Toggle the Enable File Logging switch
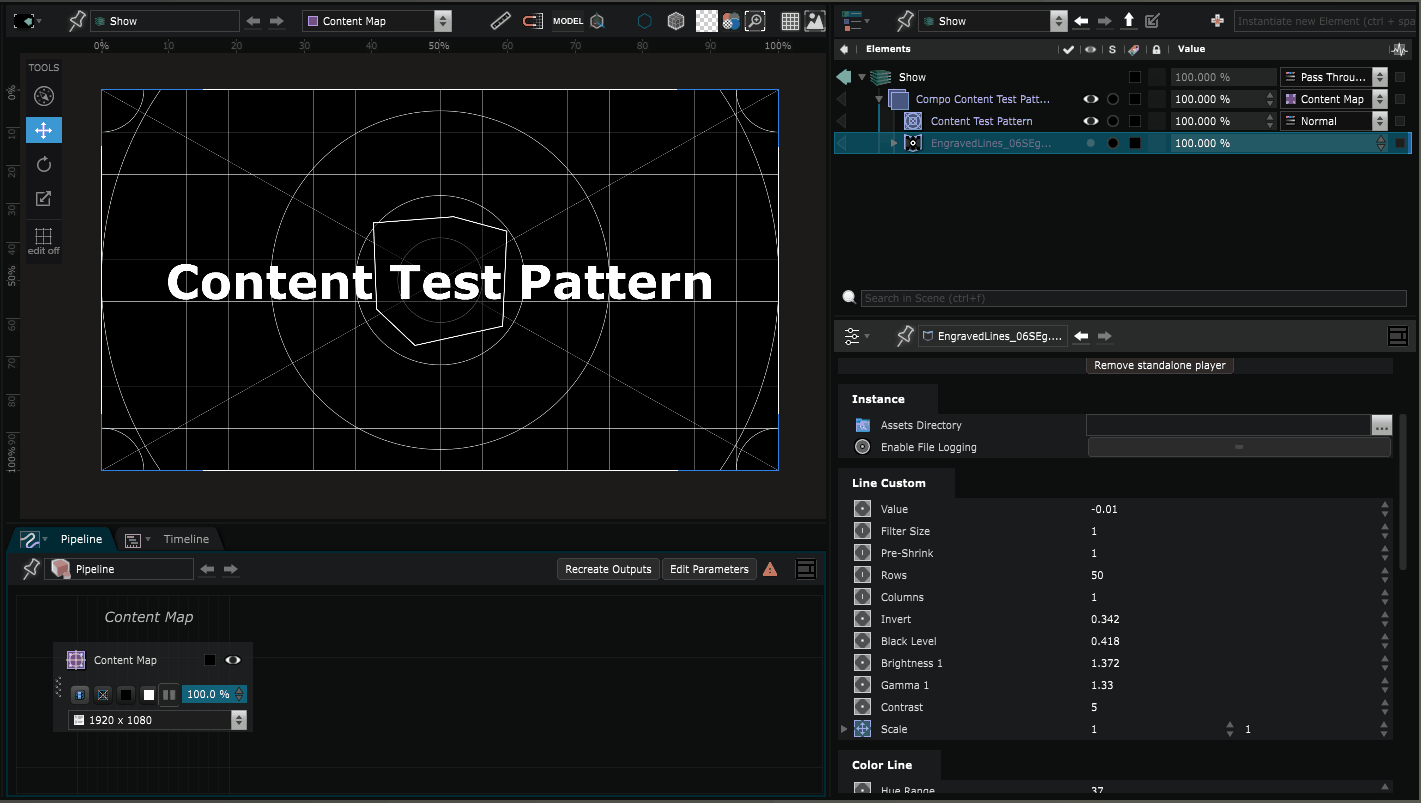1421x803 pixels. pos(1239,447)
